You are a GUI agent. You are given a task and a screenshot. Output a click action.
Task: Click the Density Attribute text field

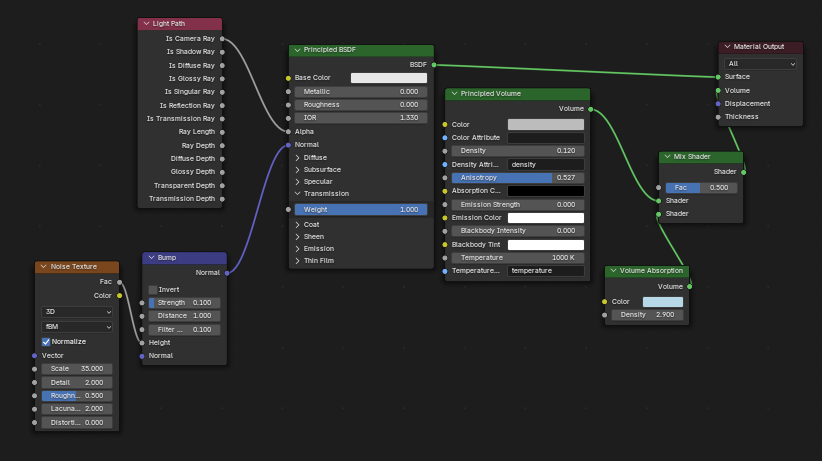point(545,164)
